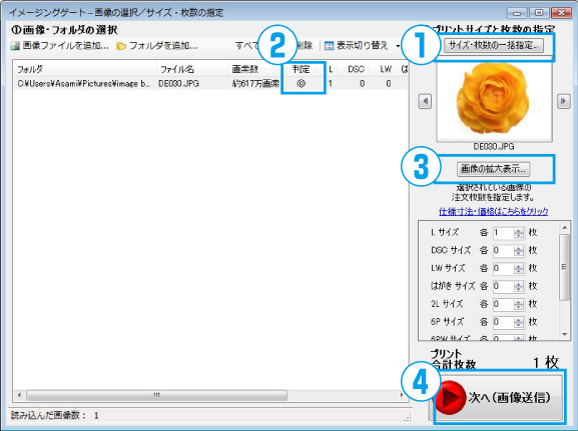This screenshot has height=431, width=578.
Task: Click the file list scroll-left arrow
Action: tap(19, 395)
